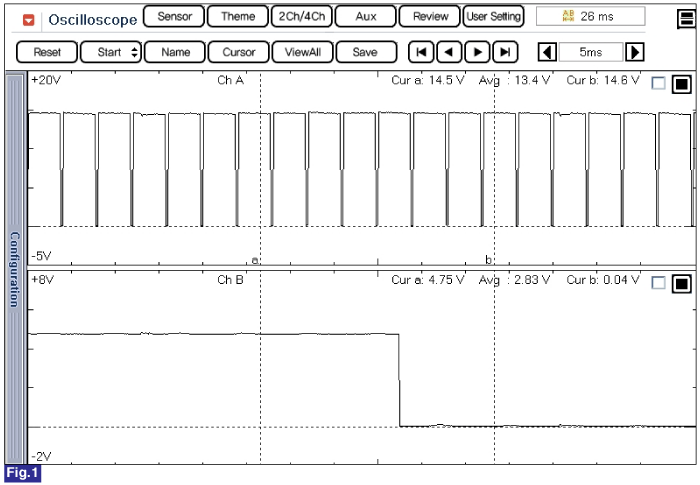Image resolution: width=700 pixels, height=485 pixels.
Task: Toggle the filled black square for Ch B
Action: [682, 283]
